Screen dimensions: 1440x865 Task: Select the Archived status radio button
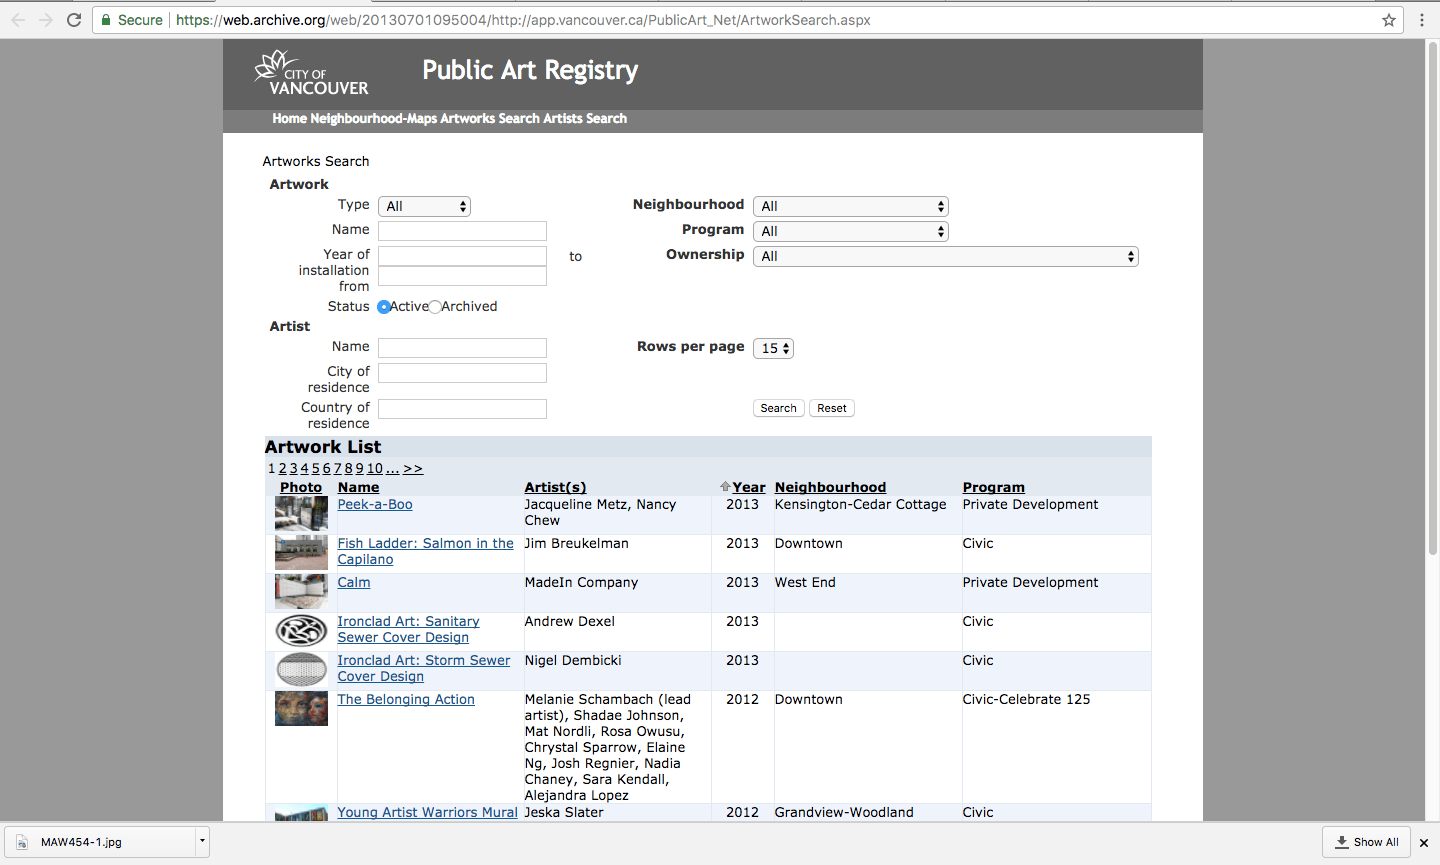[435, 307]
